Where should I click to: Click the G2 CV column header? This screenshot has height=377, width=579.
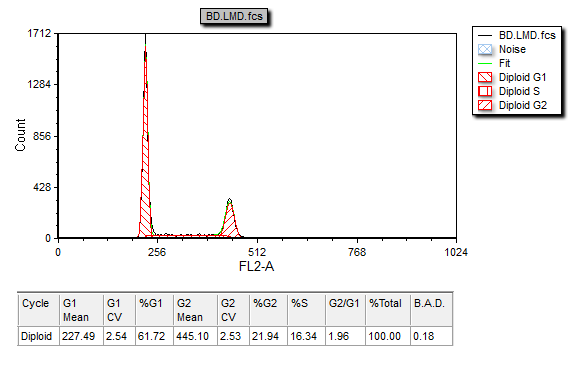point(233,309)
